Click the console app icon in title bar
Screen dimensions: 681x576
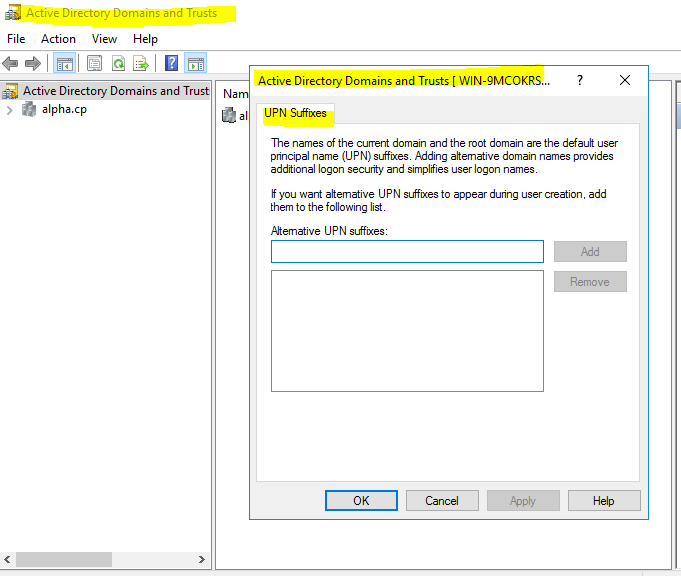tap(13, 13)
